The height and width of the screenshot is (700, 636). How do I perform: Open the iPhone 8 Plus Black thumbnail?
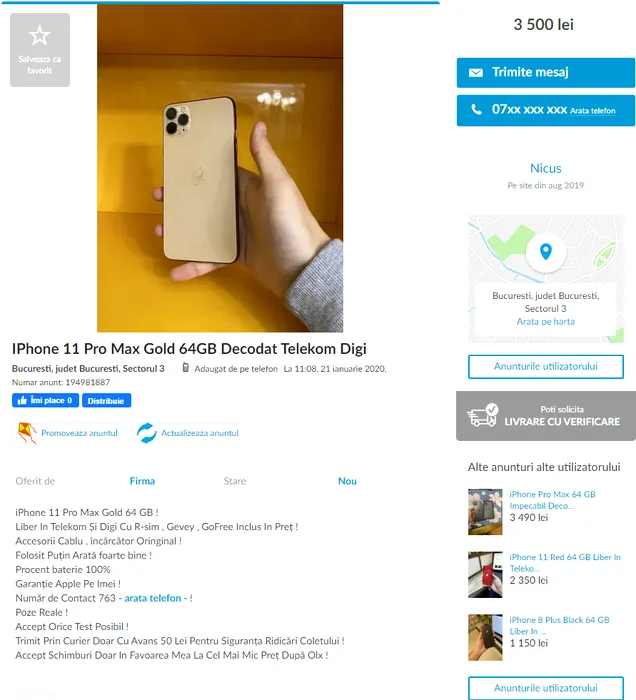[x=485, y=638]
